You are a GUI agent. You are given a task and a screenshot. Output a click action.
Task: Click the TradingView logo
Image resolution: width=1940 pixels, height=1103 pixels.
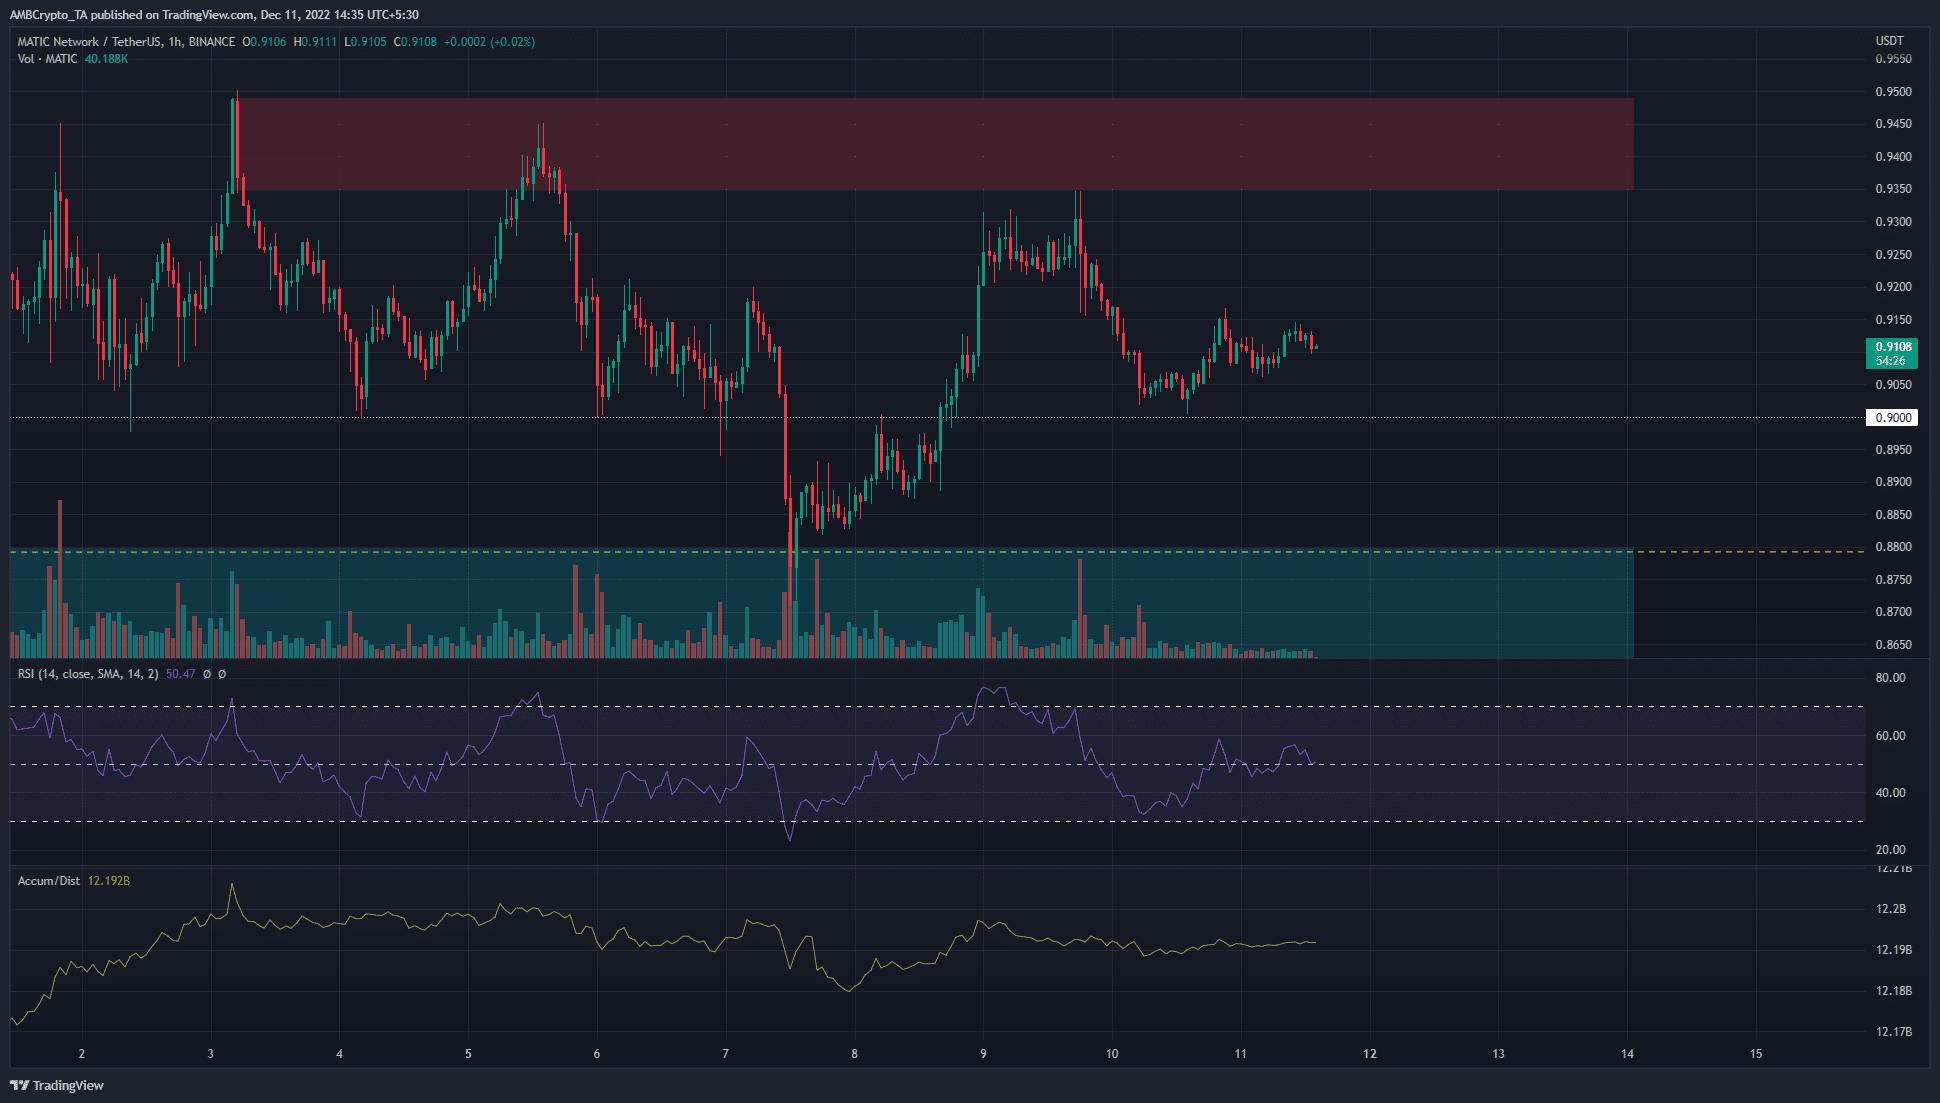point(57,1085)
